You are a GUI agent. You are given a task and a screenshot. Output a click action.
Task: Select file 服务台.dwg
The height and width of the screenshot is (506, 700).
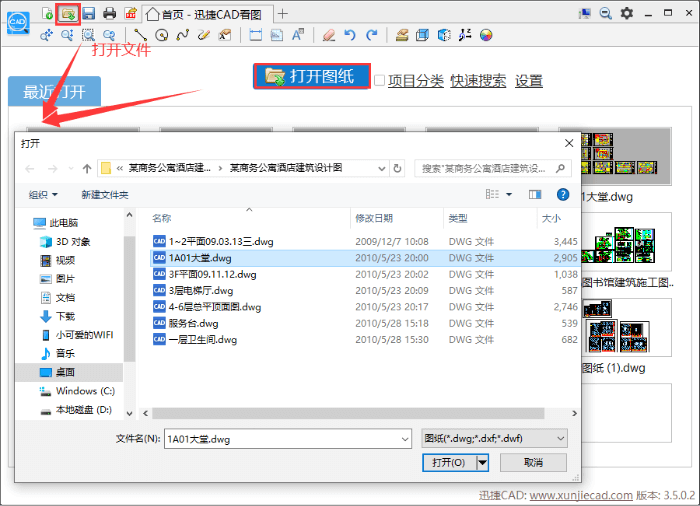pyautogui.click(x=365, y=323)
